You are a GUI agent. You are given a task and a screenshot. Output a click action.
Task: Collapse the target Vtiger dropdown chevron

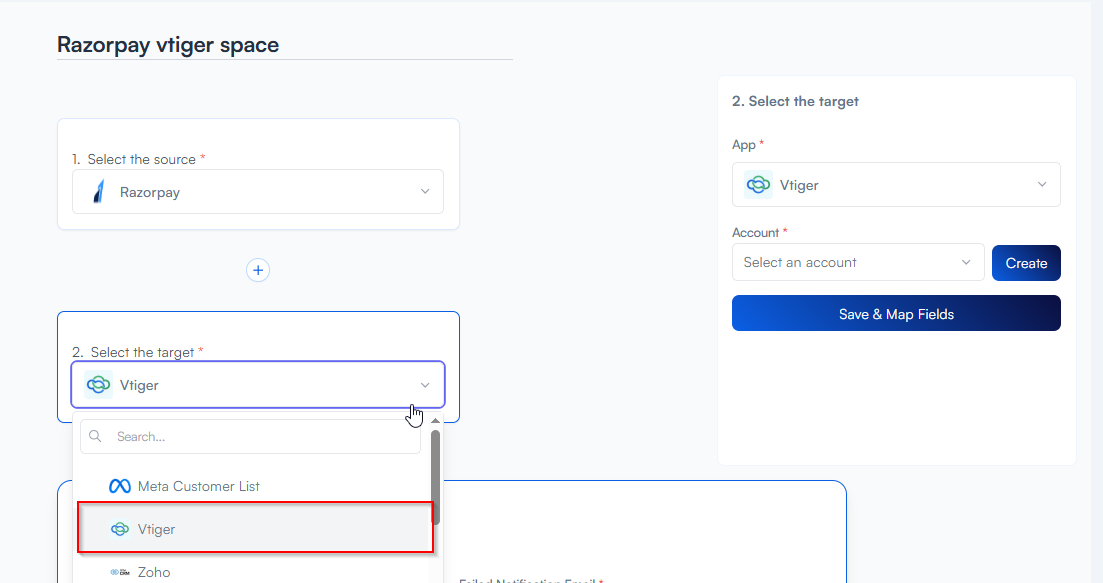[425, 385]
